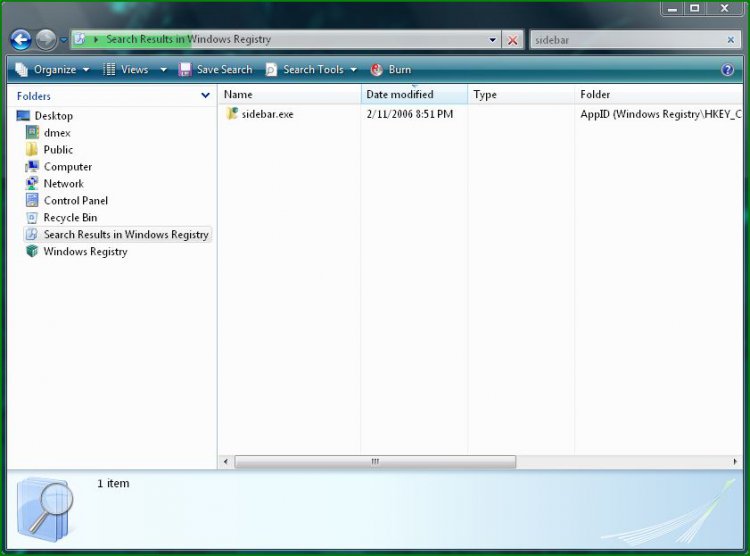Maximize the Explorer window
Image resolution: width=750 pixels, height=556 pixels.
point(695,9)
